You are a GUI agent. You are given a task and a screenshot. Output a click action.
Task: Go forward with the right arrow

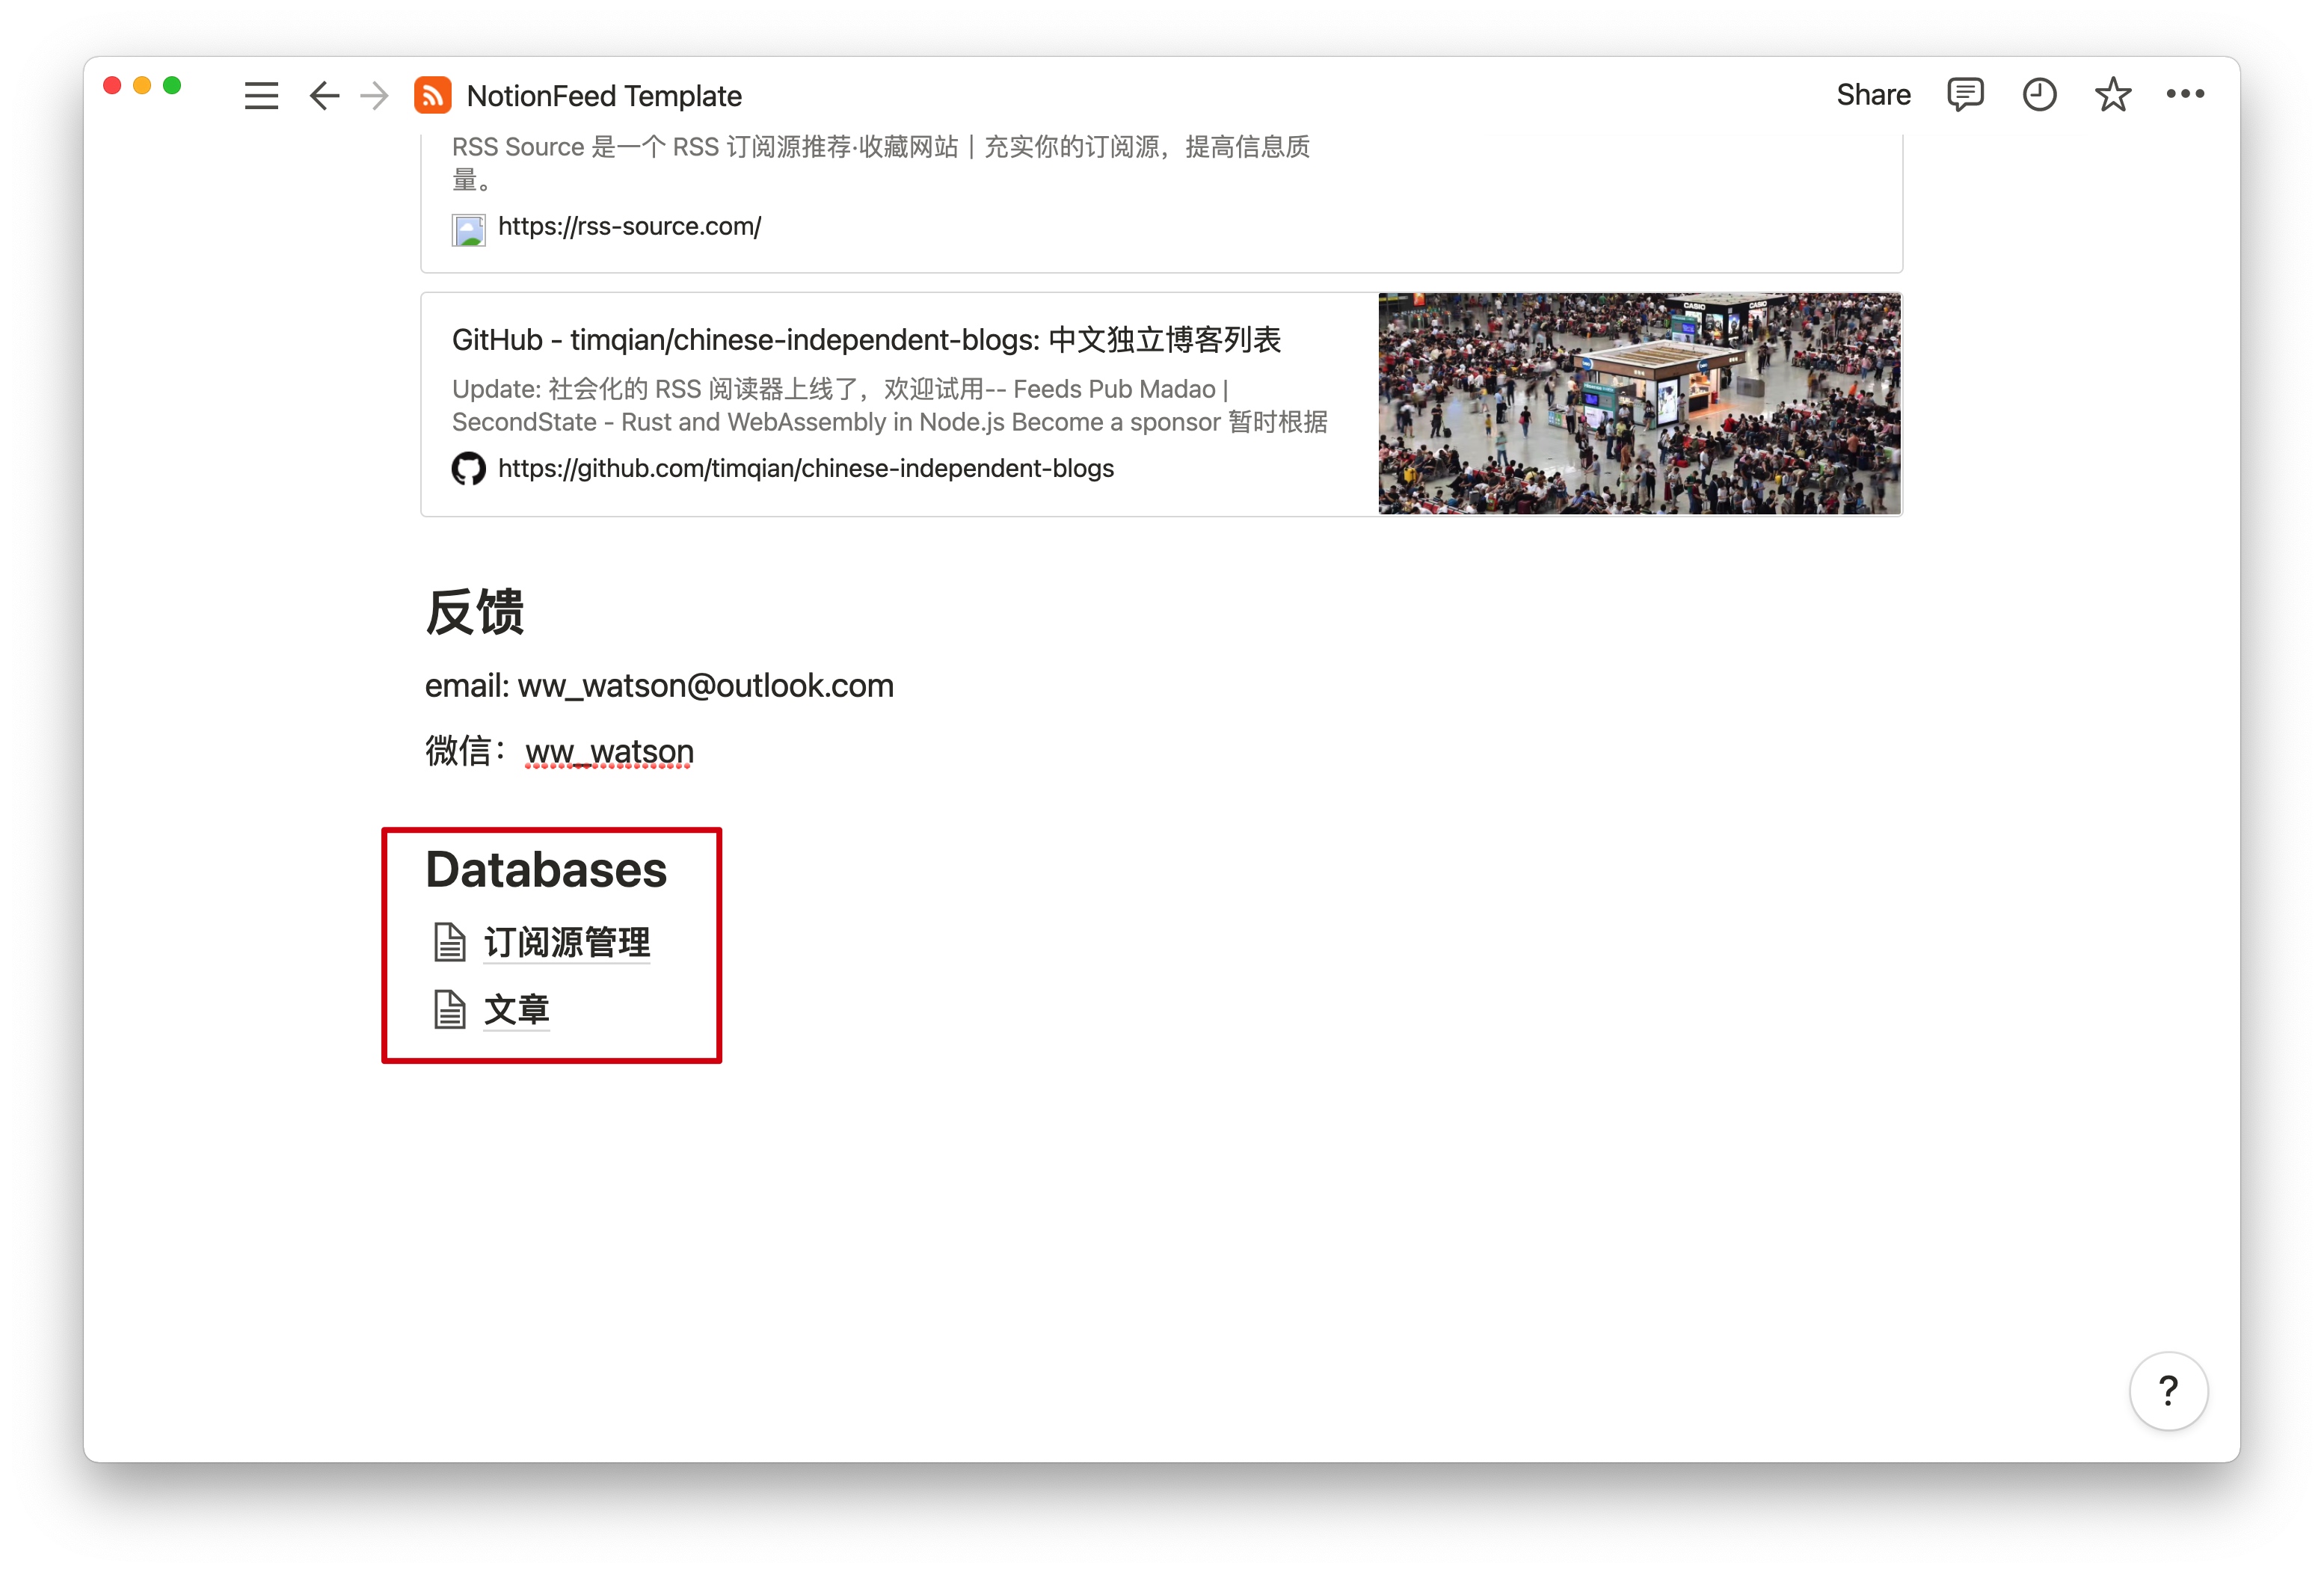click(x=375, y=96)
